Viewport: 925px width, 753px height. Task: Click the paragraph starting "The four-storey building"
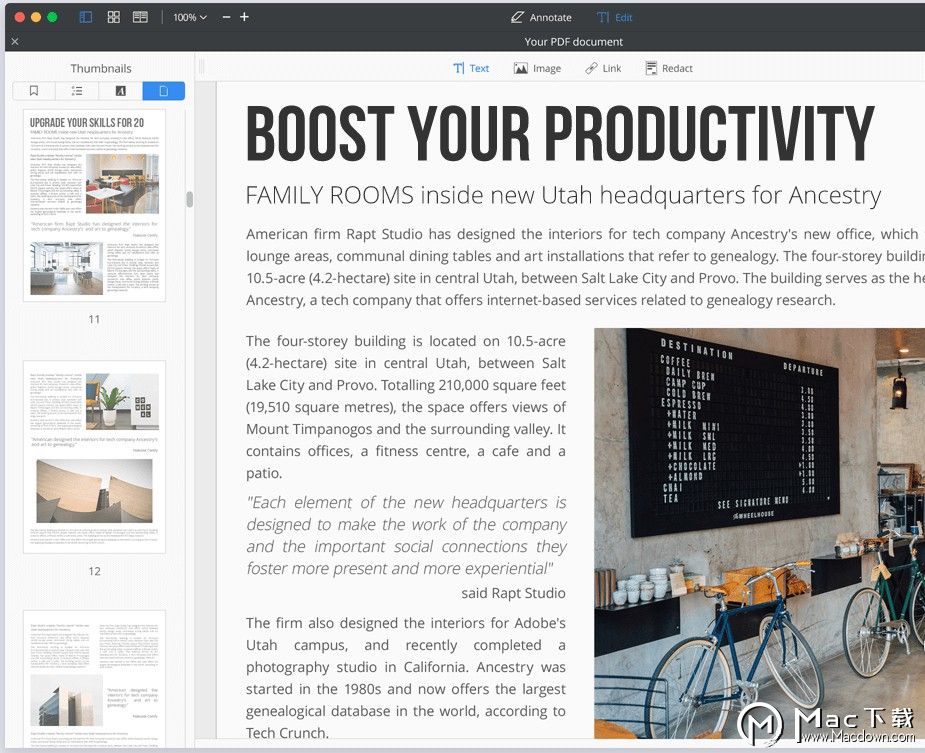[x=406, y=407]
